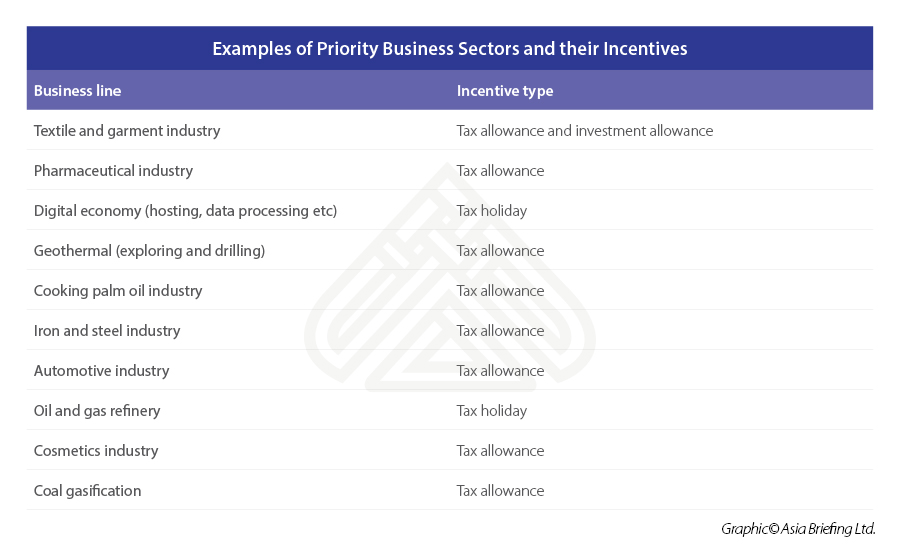
Task: Click "Tax allowance and investment allowance" incentive text
Action: point(585,131)
